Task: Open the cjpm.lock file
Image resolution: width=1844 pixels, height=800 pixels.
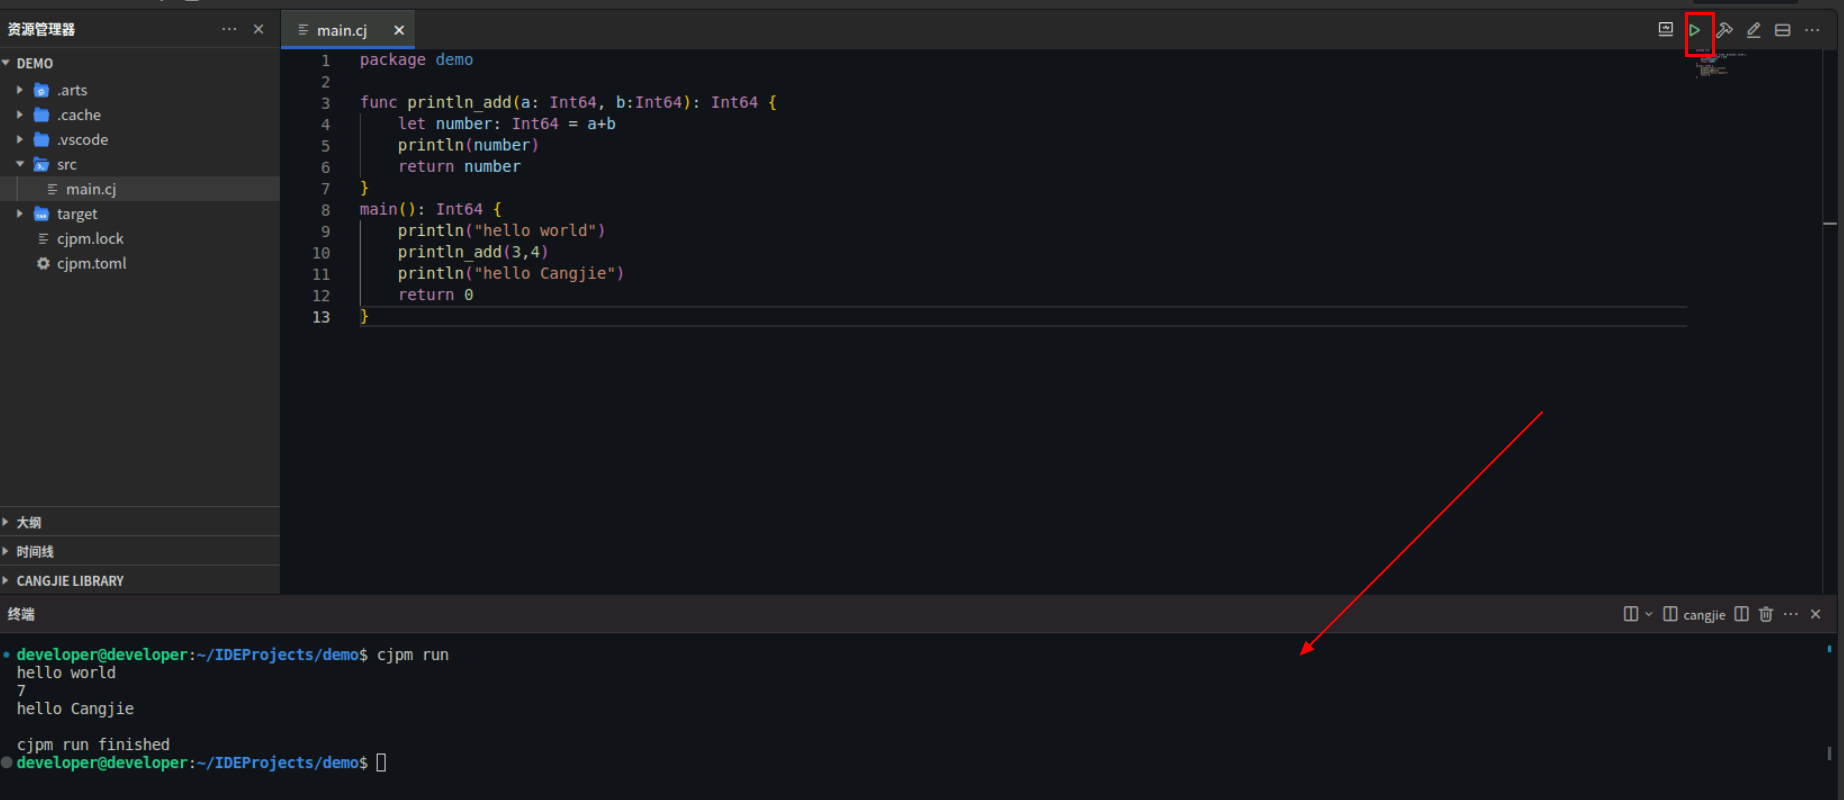Action: [x=90, y=239]
